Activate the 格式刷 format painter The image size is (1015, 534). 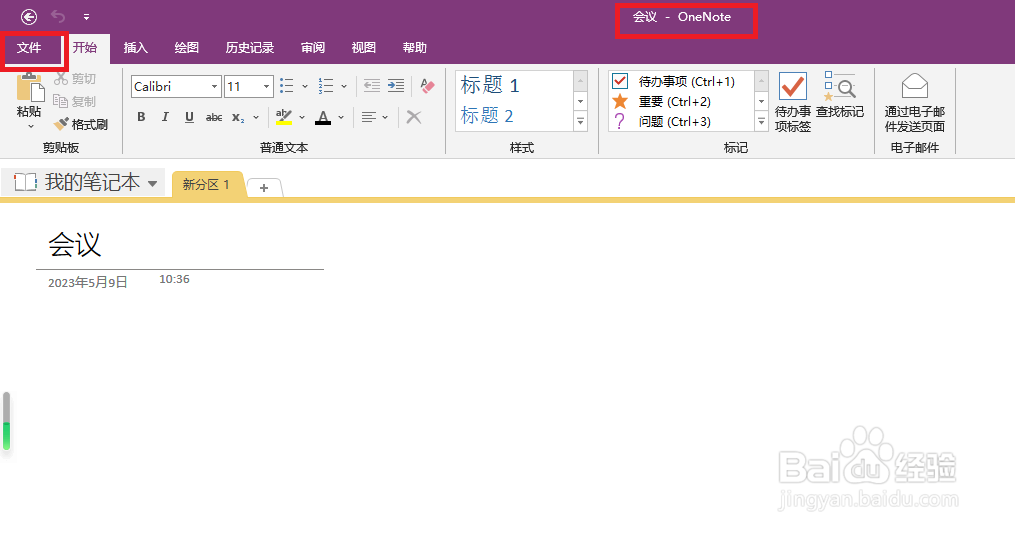(x=81, y=124)
